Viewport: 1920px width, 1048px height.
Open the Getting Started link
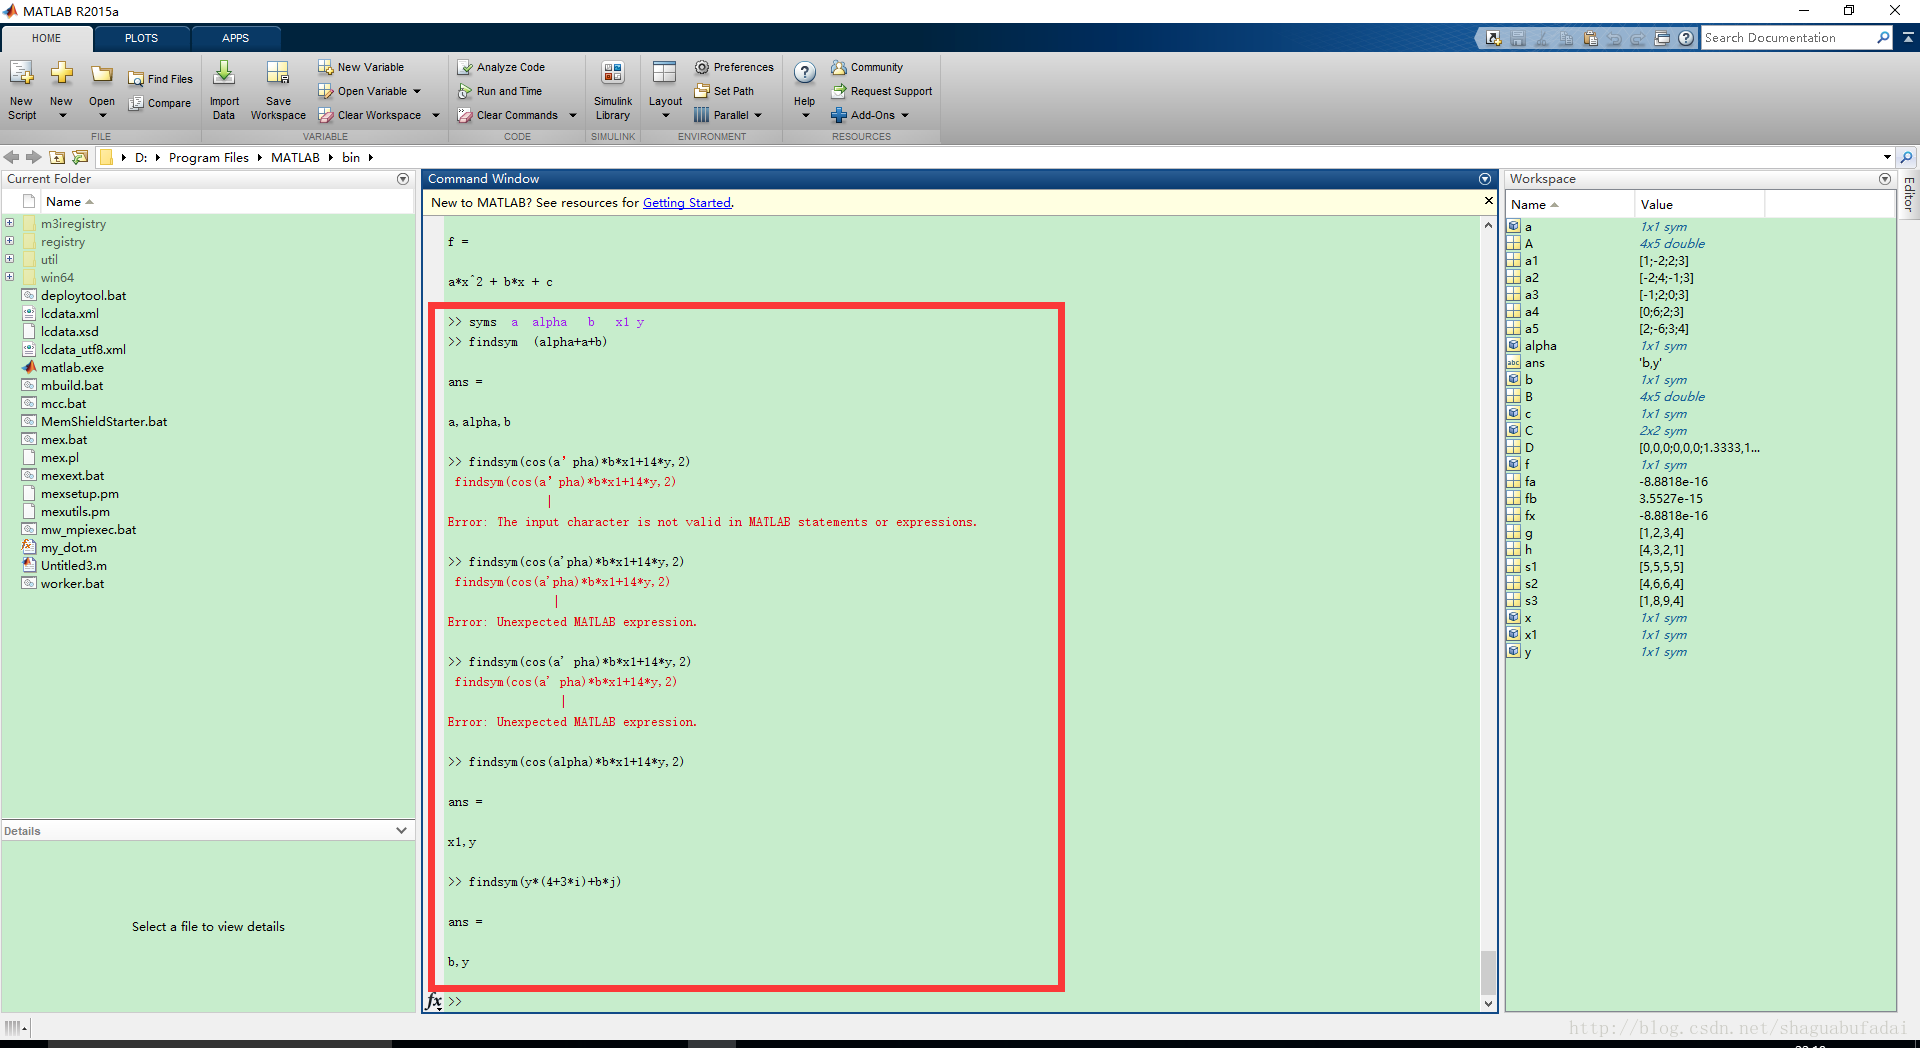[x=687, y=203]
